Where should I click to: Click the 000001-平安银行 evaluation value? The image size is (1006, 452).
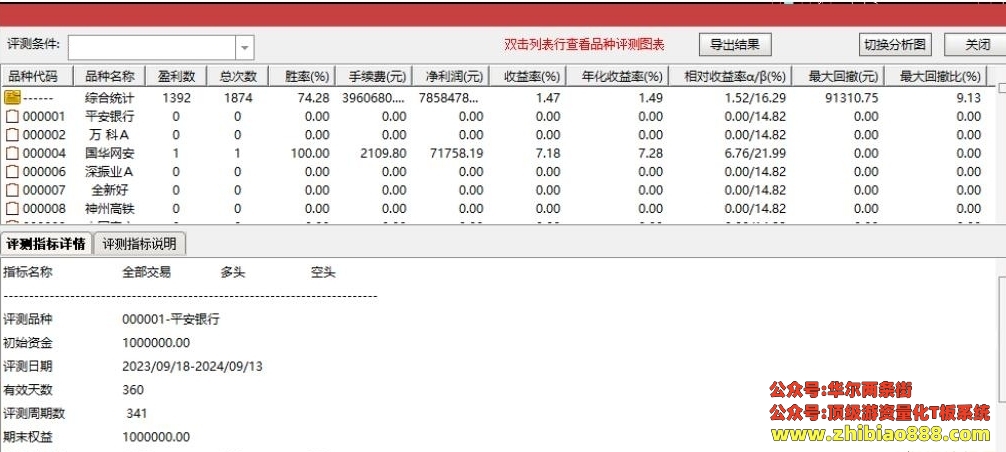(171, 319)
